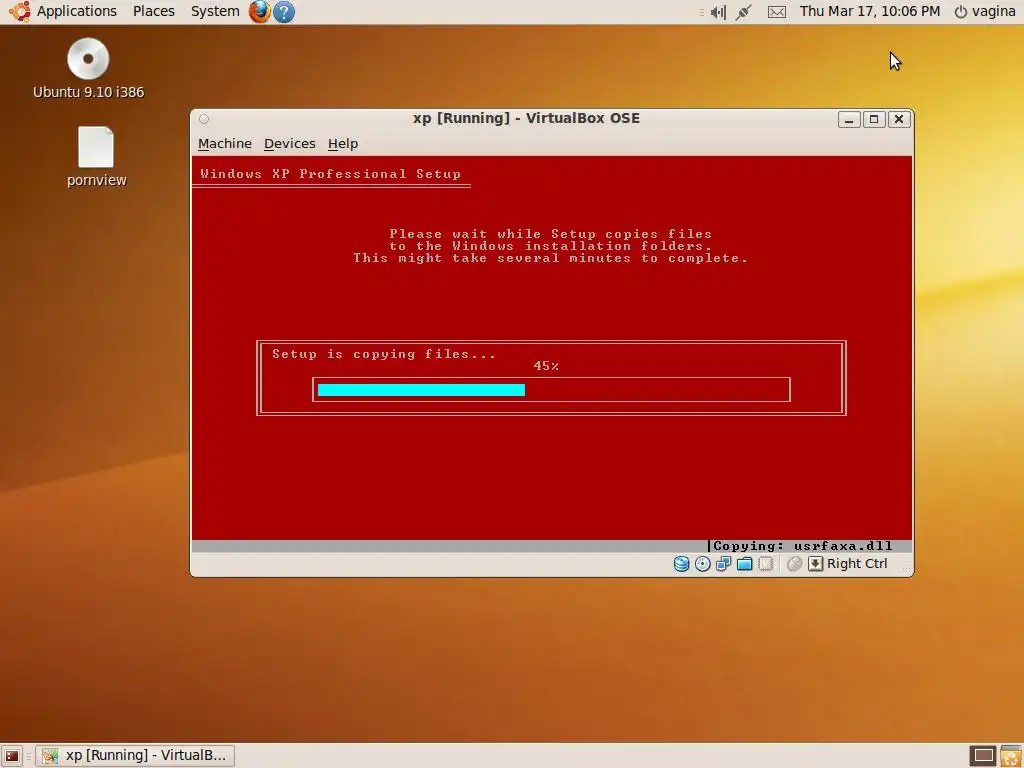Screen dimensions: 1024x768
Task: Maximize the VirtualBox xp window
Action: click(x=874, y=120)
